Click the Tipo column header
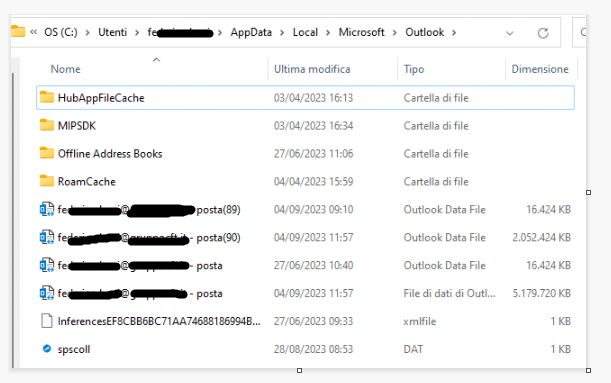Screen dimensions: 611x383 tap(414, 69)
